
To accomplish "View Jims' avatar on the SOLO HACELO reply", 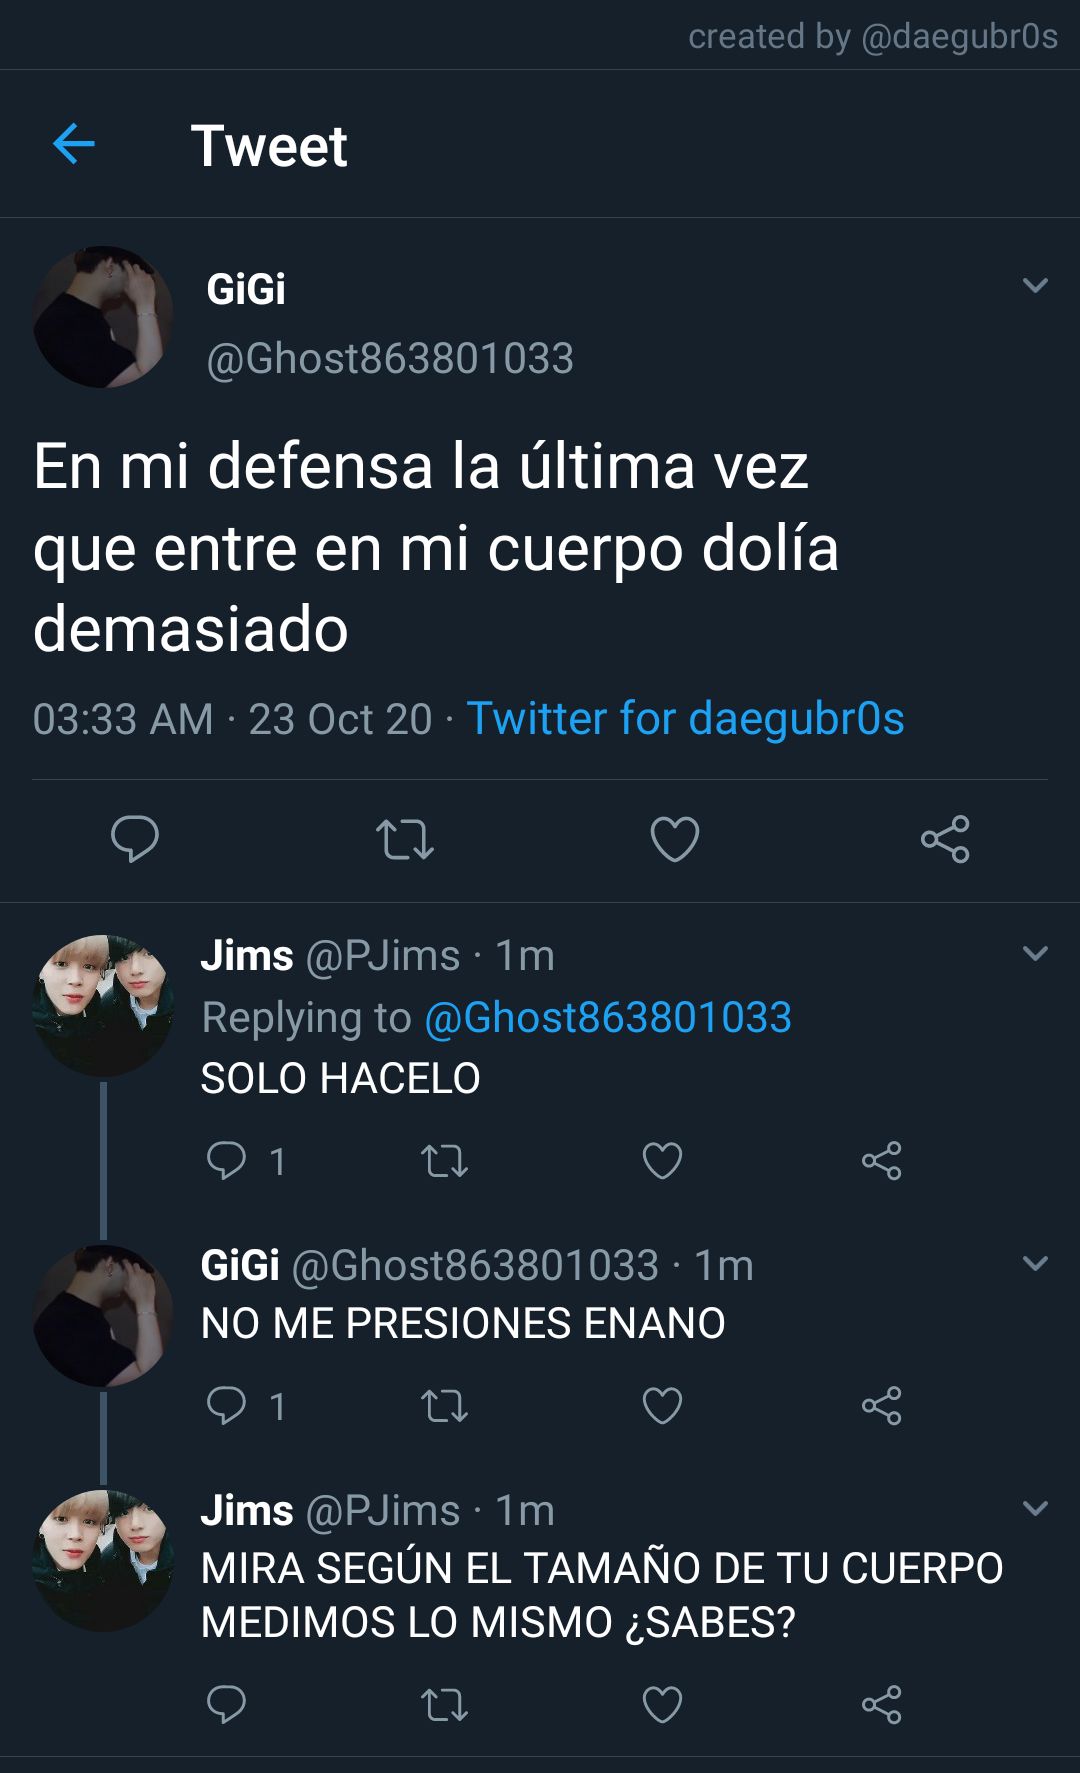I will [103, 1005].
